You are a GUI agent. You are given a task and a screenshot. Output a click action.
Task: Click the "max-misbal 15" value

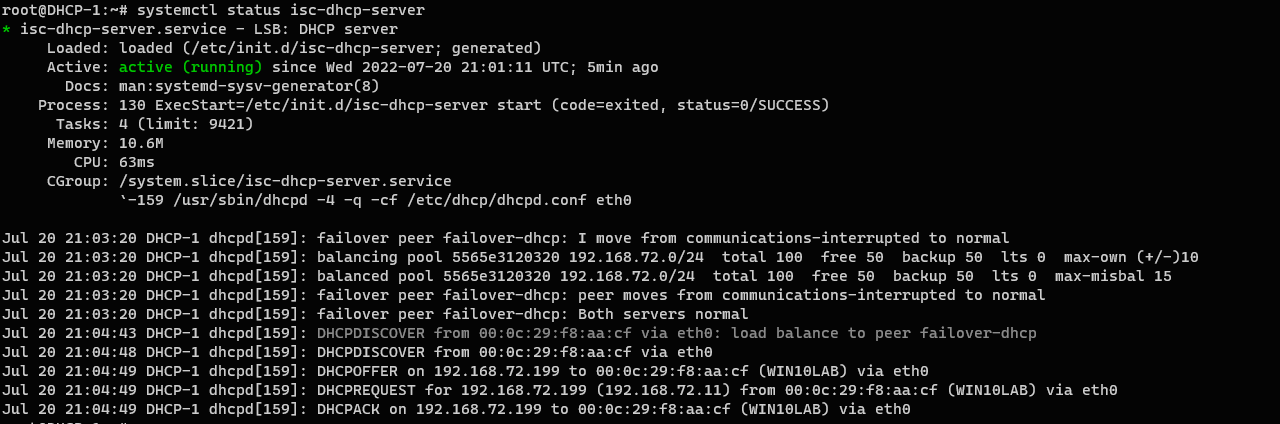pos(1113,276)
